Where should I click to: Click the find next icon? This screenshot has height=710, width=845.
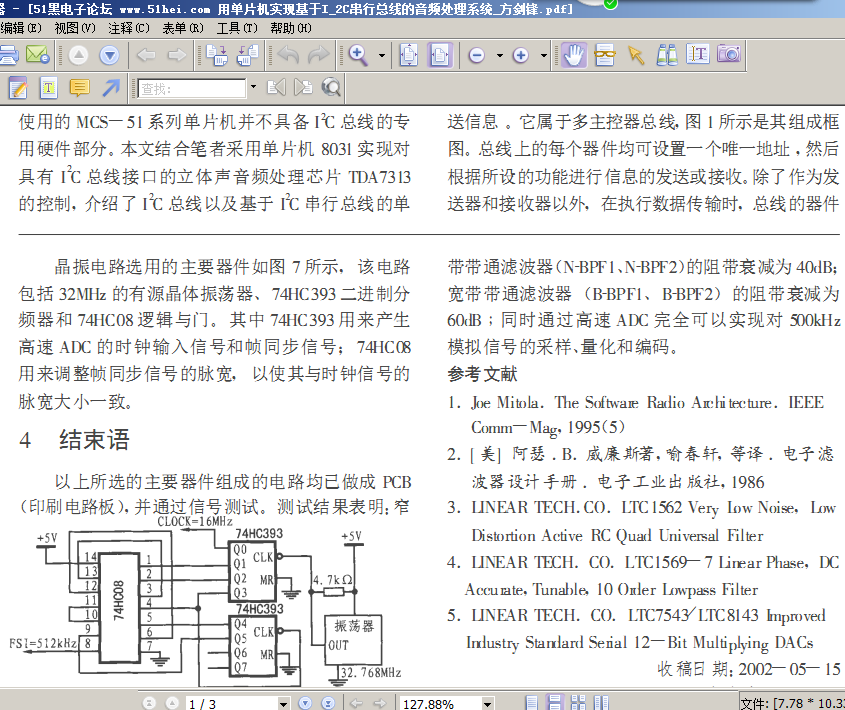click(303, 87)
